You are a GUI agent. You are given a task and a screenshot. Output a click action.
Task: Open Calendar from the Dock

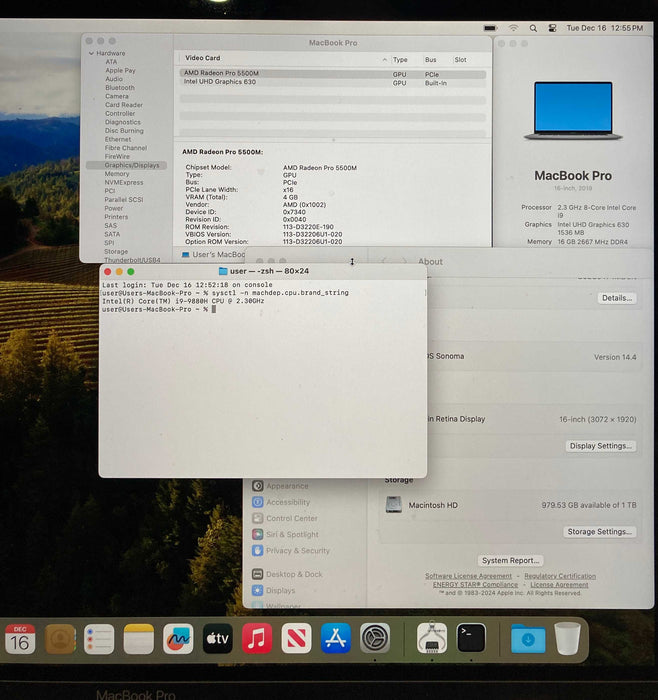(21, 639)
